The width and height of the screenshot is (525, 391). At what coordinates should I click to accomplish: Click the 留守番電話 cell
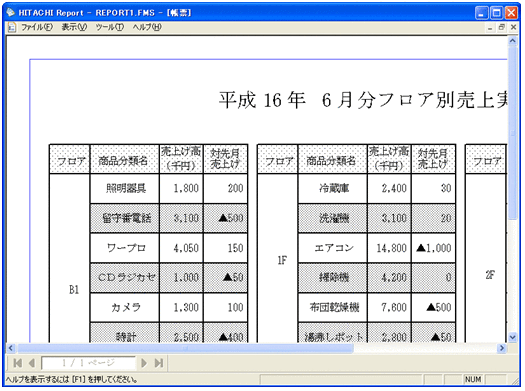(x=125, y=218)
